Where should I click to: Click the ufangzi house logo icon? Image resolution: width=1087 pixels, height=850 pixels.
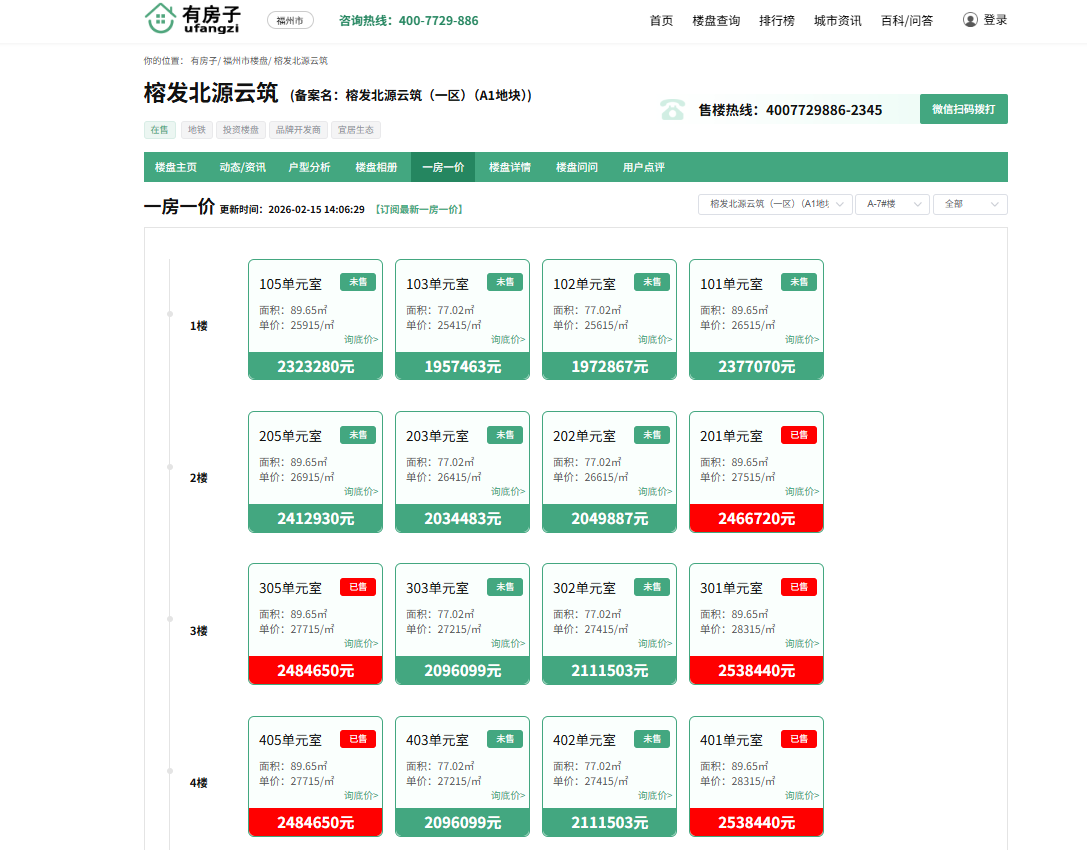[x=160, y=18]
